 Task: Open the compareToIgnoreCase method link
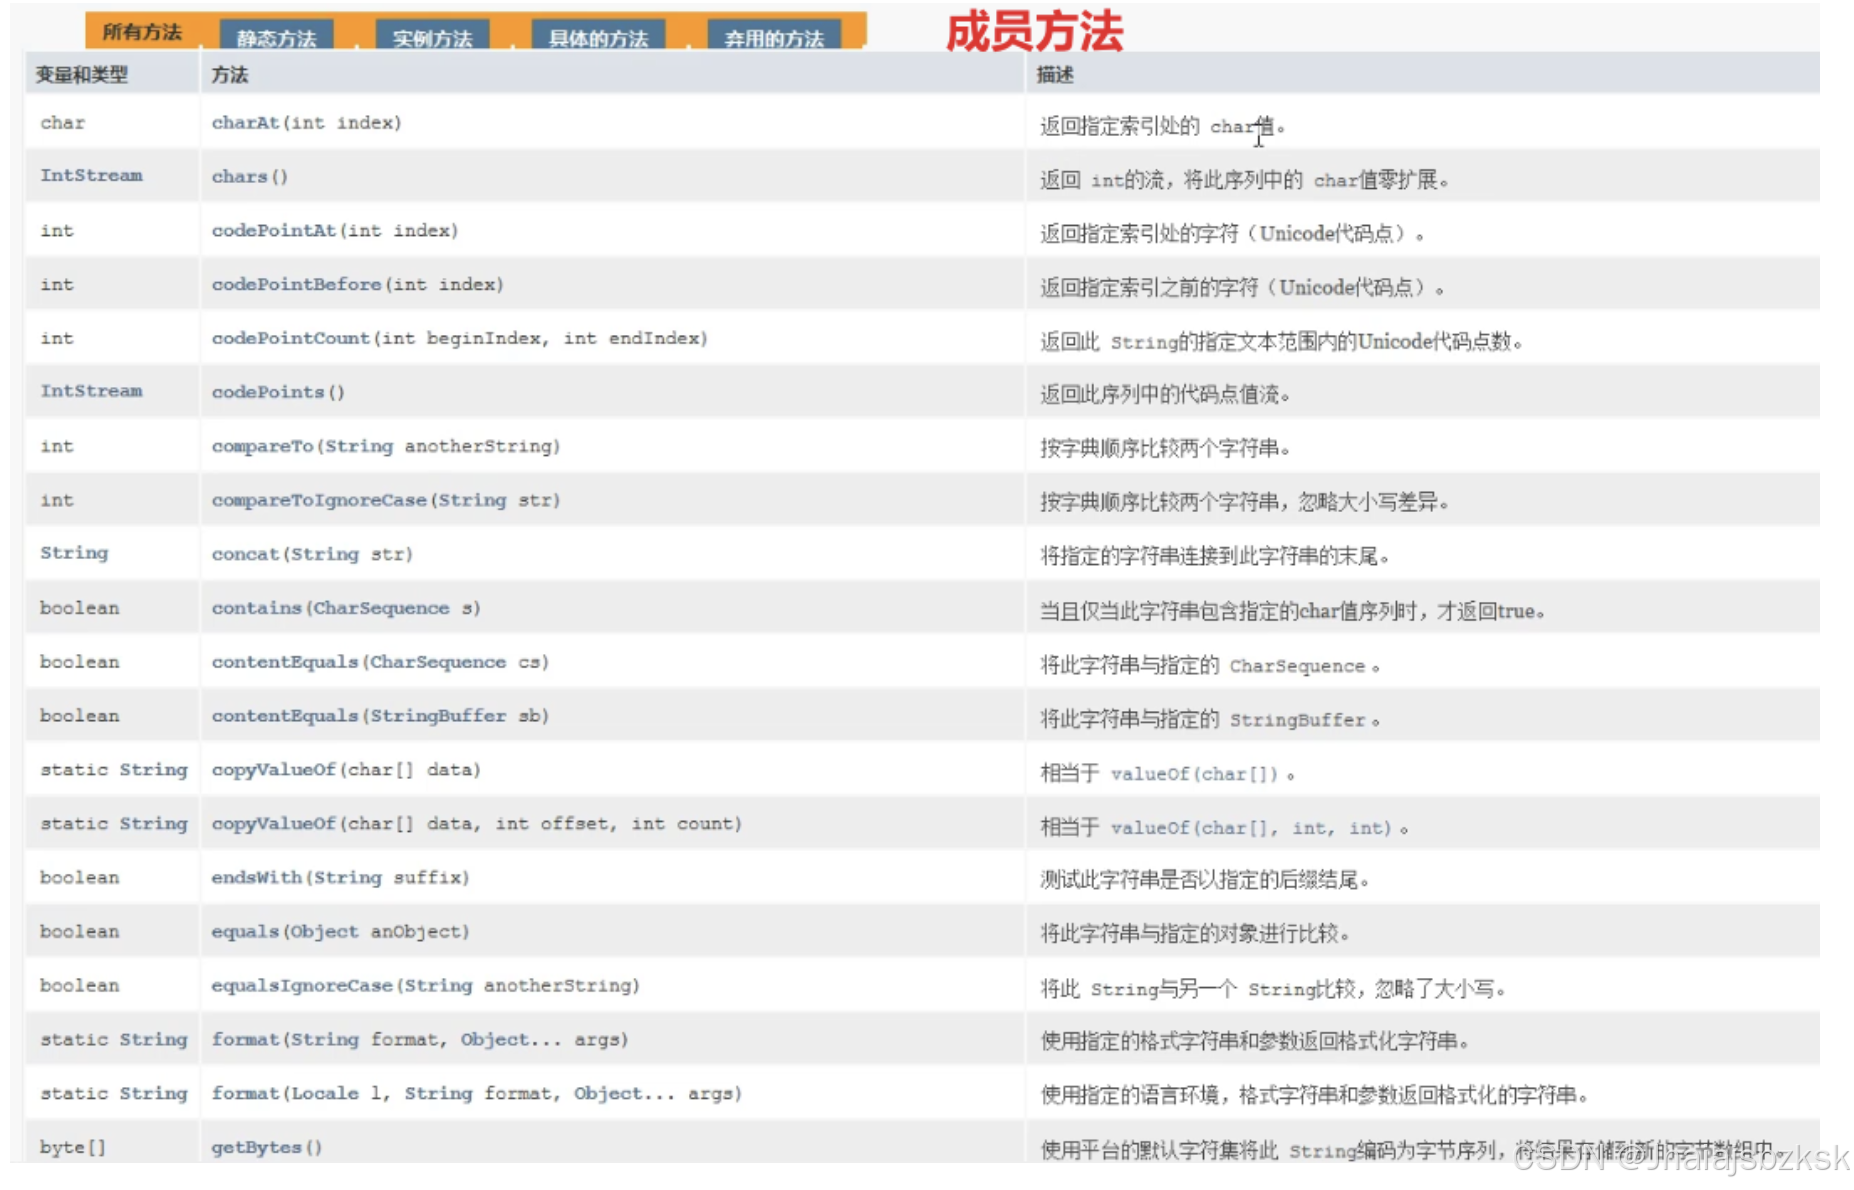tap(385, 501)
